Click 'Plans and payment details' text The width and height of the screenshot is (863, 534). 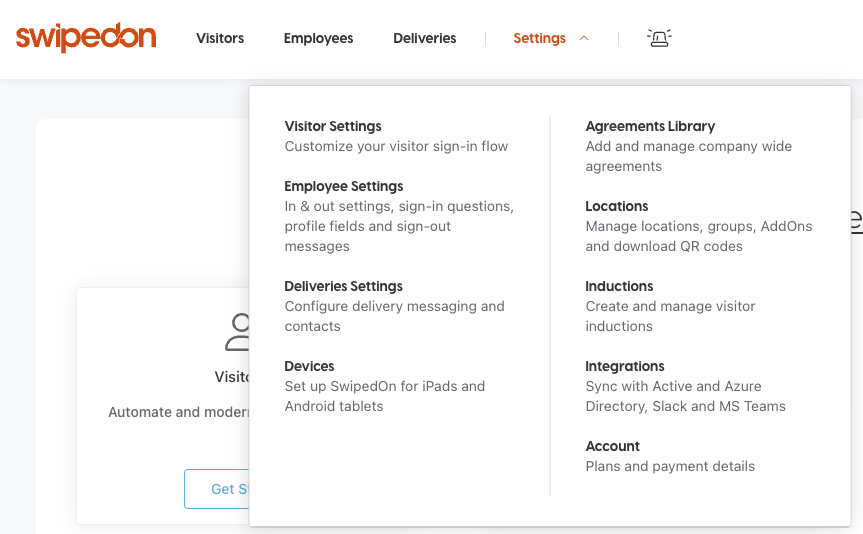point(670,466)
